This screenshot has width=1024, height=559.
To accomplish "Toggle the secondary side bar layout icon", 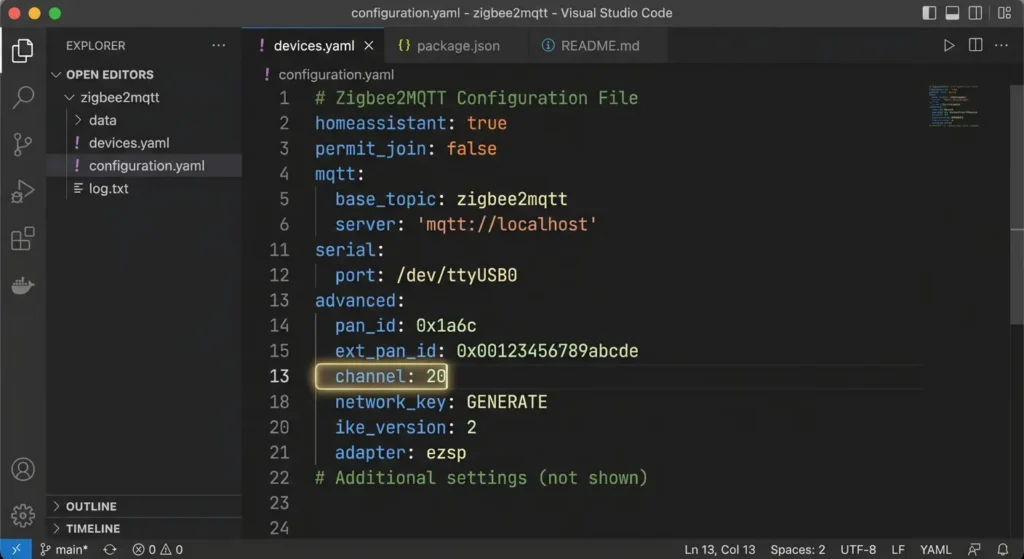I will pos(975,13).
